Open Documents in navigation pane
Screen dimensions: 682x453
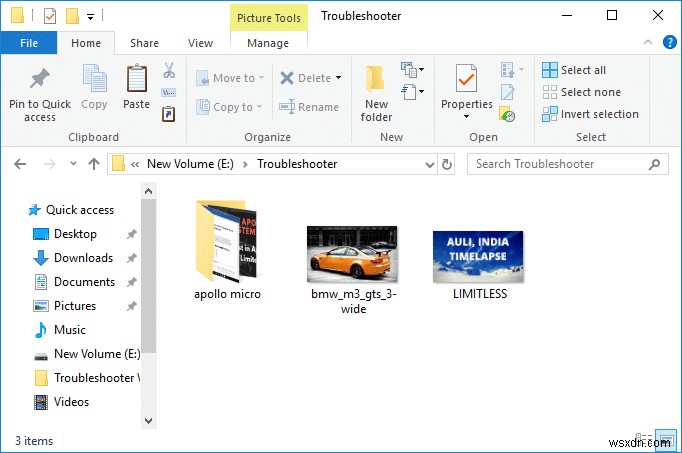pos(74,282)
